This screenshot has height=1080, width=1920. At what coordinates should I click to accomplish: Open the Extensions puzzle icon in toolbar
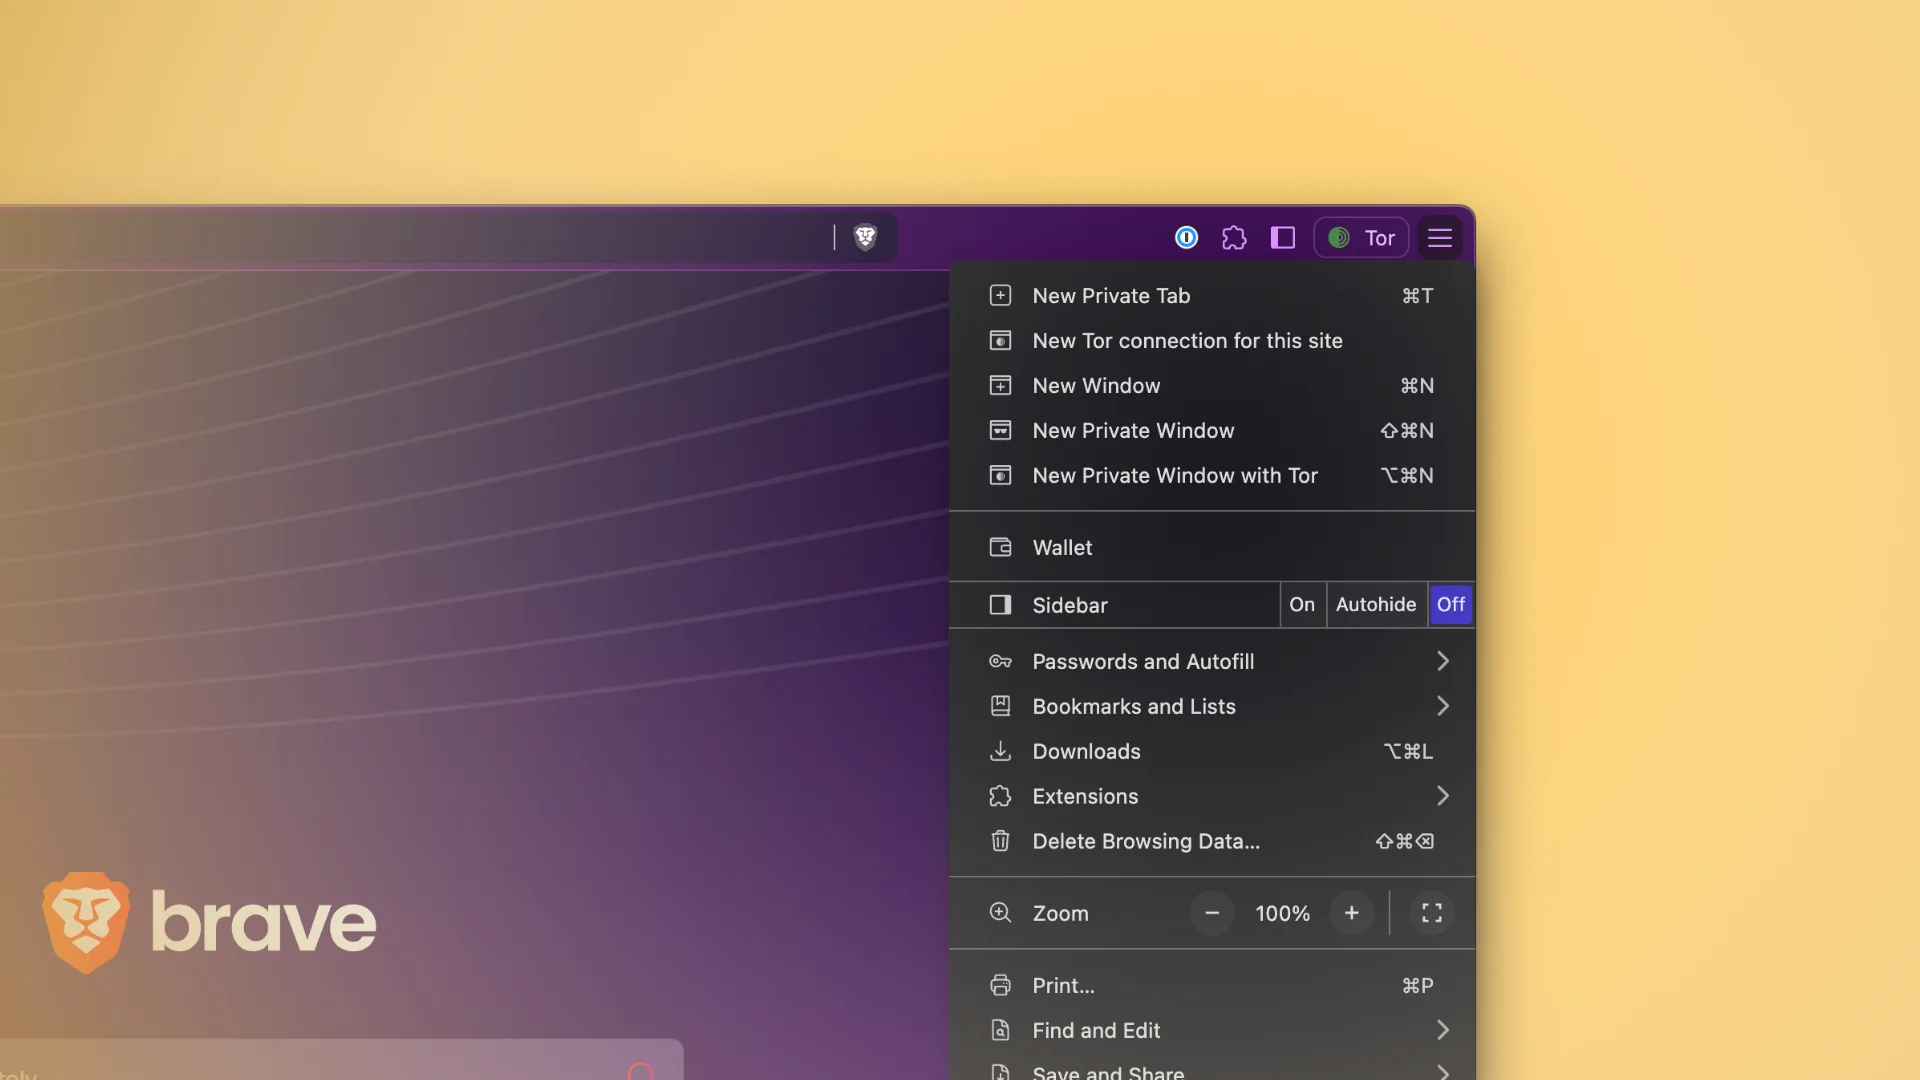(1234, 237)
